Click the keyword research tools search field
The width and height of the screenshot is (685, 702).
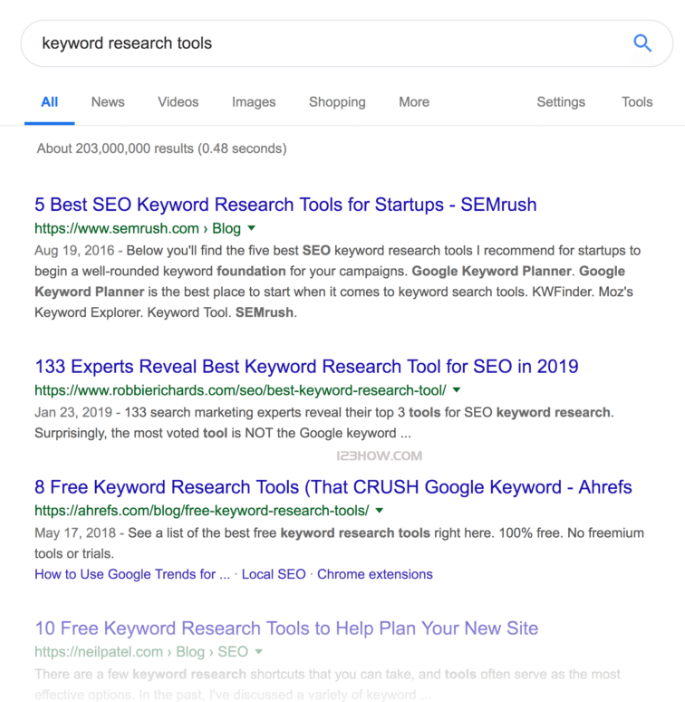pyautogui.click(x=320, y=43)
